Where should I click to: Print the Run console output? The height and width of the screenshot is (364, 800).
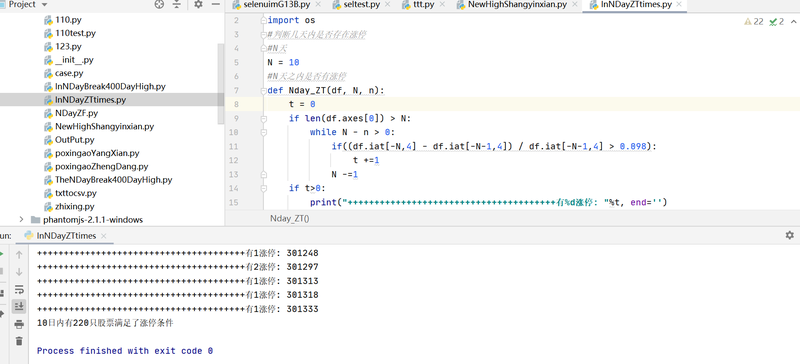[x=19, y=324]
